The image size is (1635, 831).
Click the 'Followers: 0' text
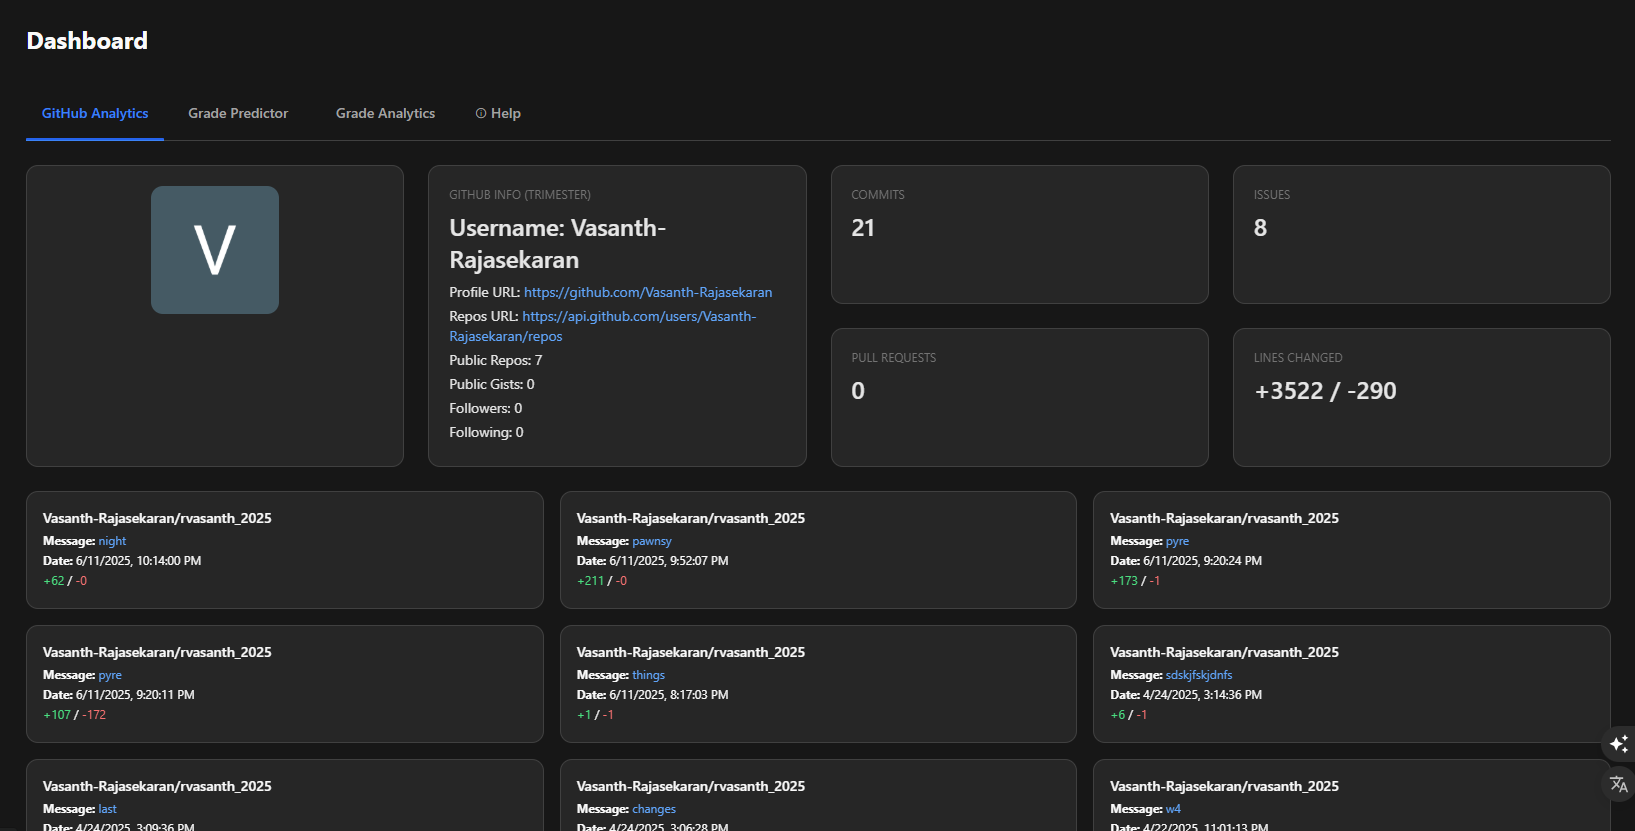coord(486,408)
